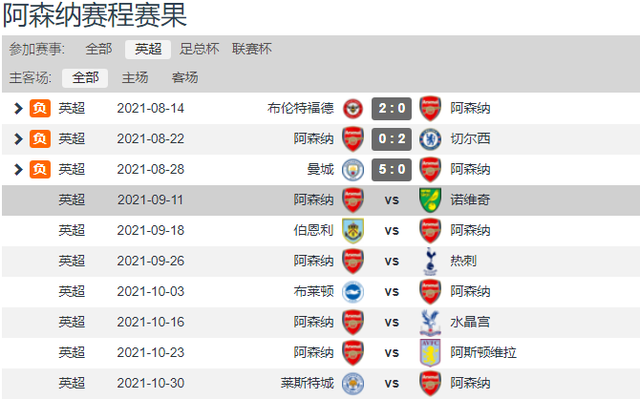The width and height of the screenshot is (640, 399).
Task: Expand the 2021-08-14 match row
Action: pyautogui.click(x=18, y=109)
